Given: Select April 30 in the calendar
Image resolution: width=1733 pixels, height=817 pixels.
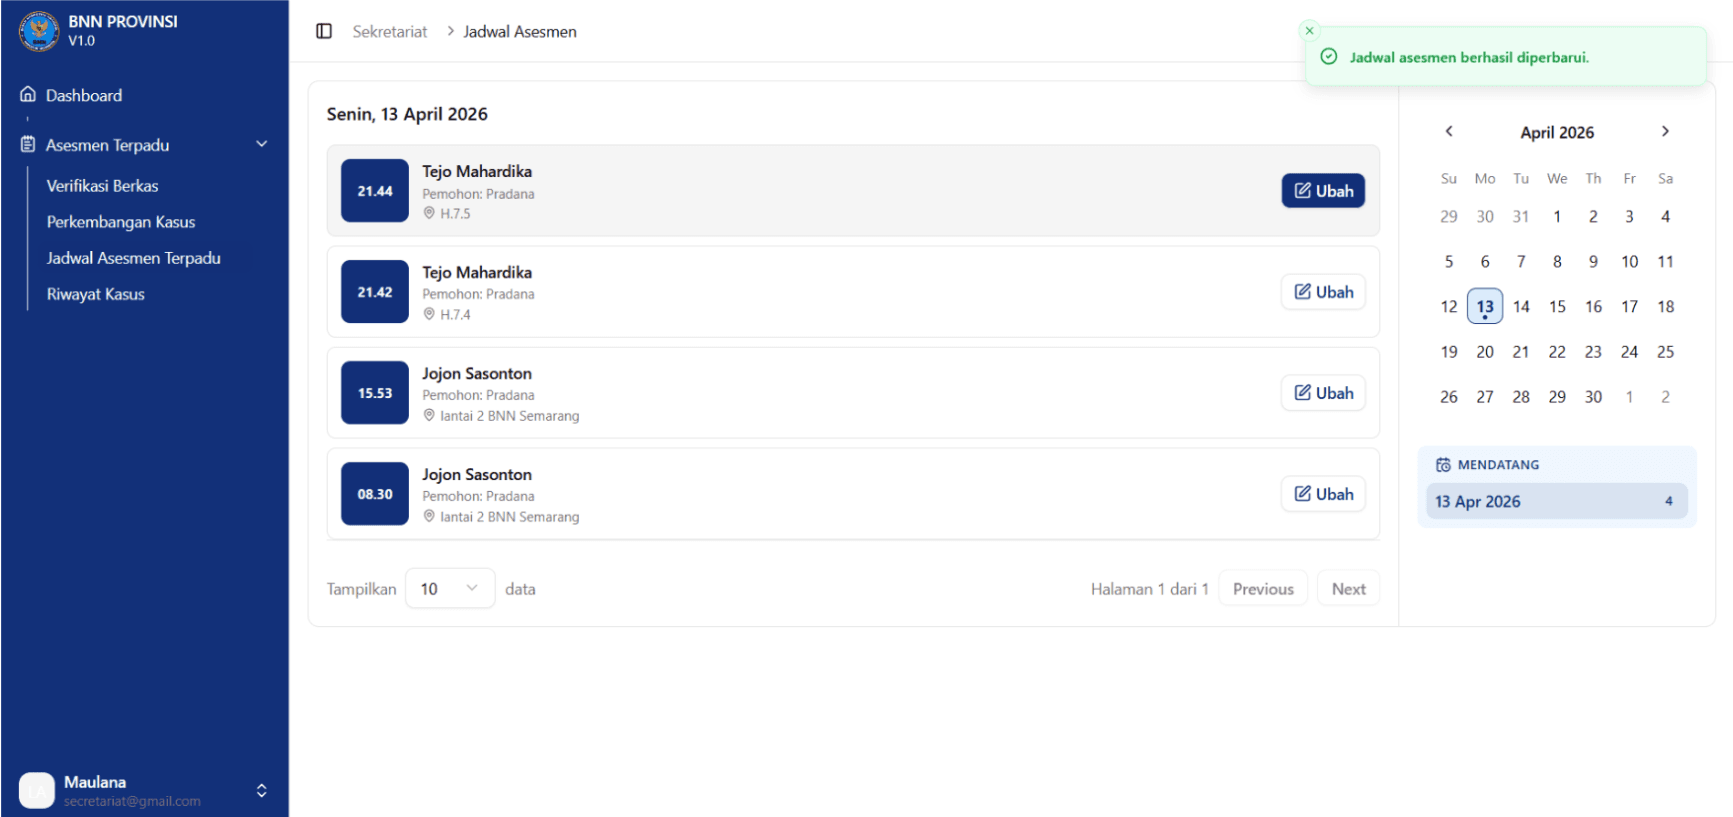Looking at the screenshot, I should 1593,396.
